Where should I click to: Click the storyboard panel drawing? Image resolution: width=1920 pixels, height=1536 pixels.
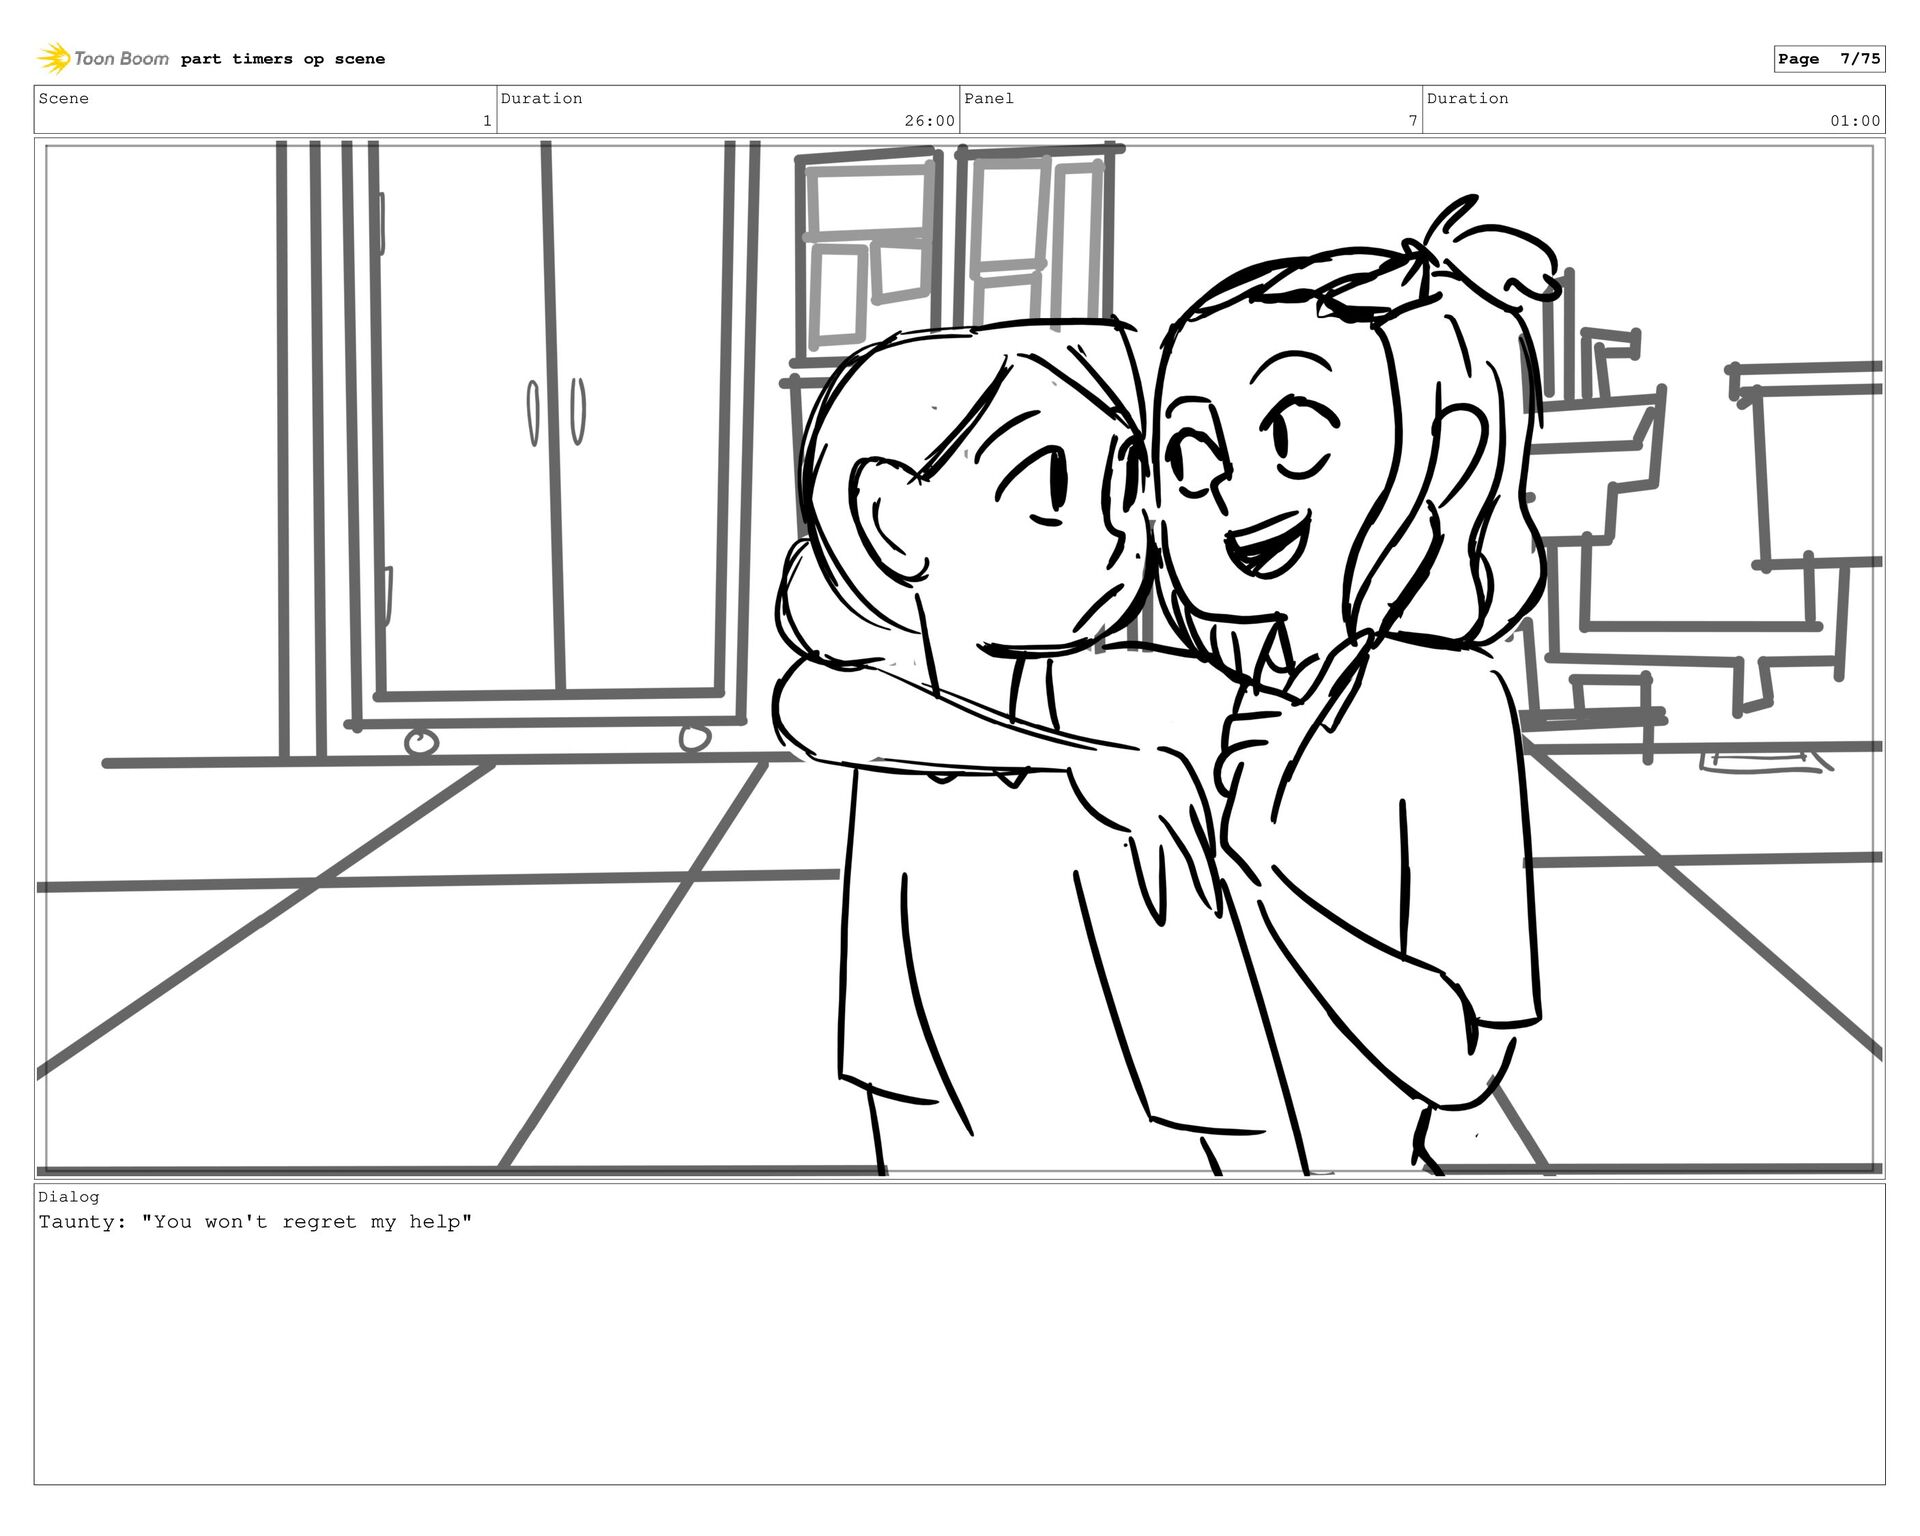960,658
